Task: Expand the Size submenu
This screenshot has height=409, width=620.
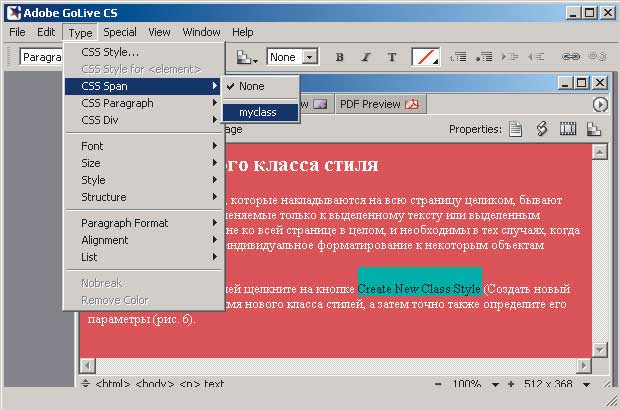Action: coord(144,163)
